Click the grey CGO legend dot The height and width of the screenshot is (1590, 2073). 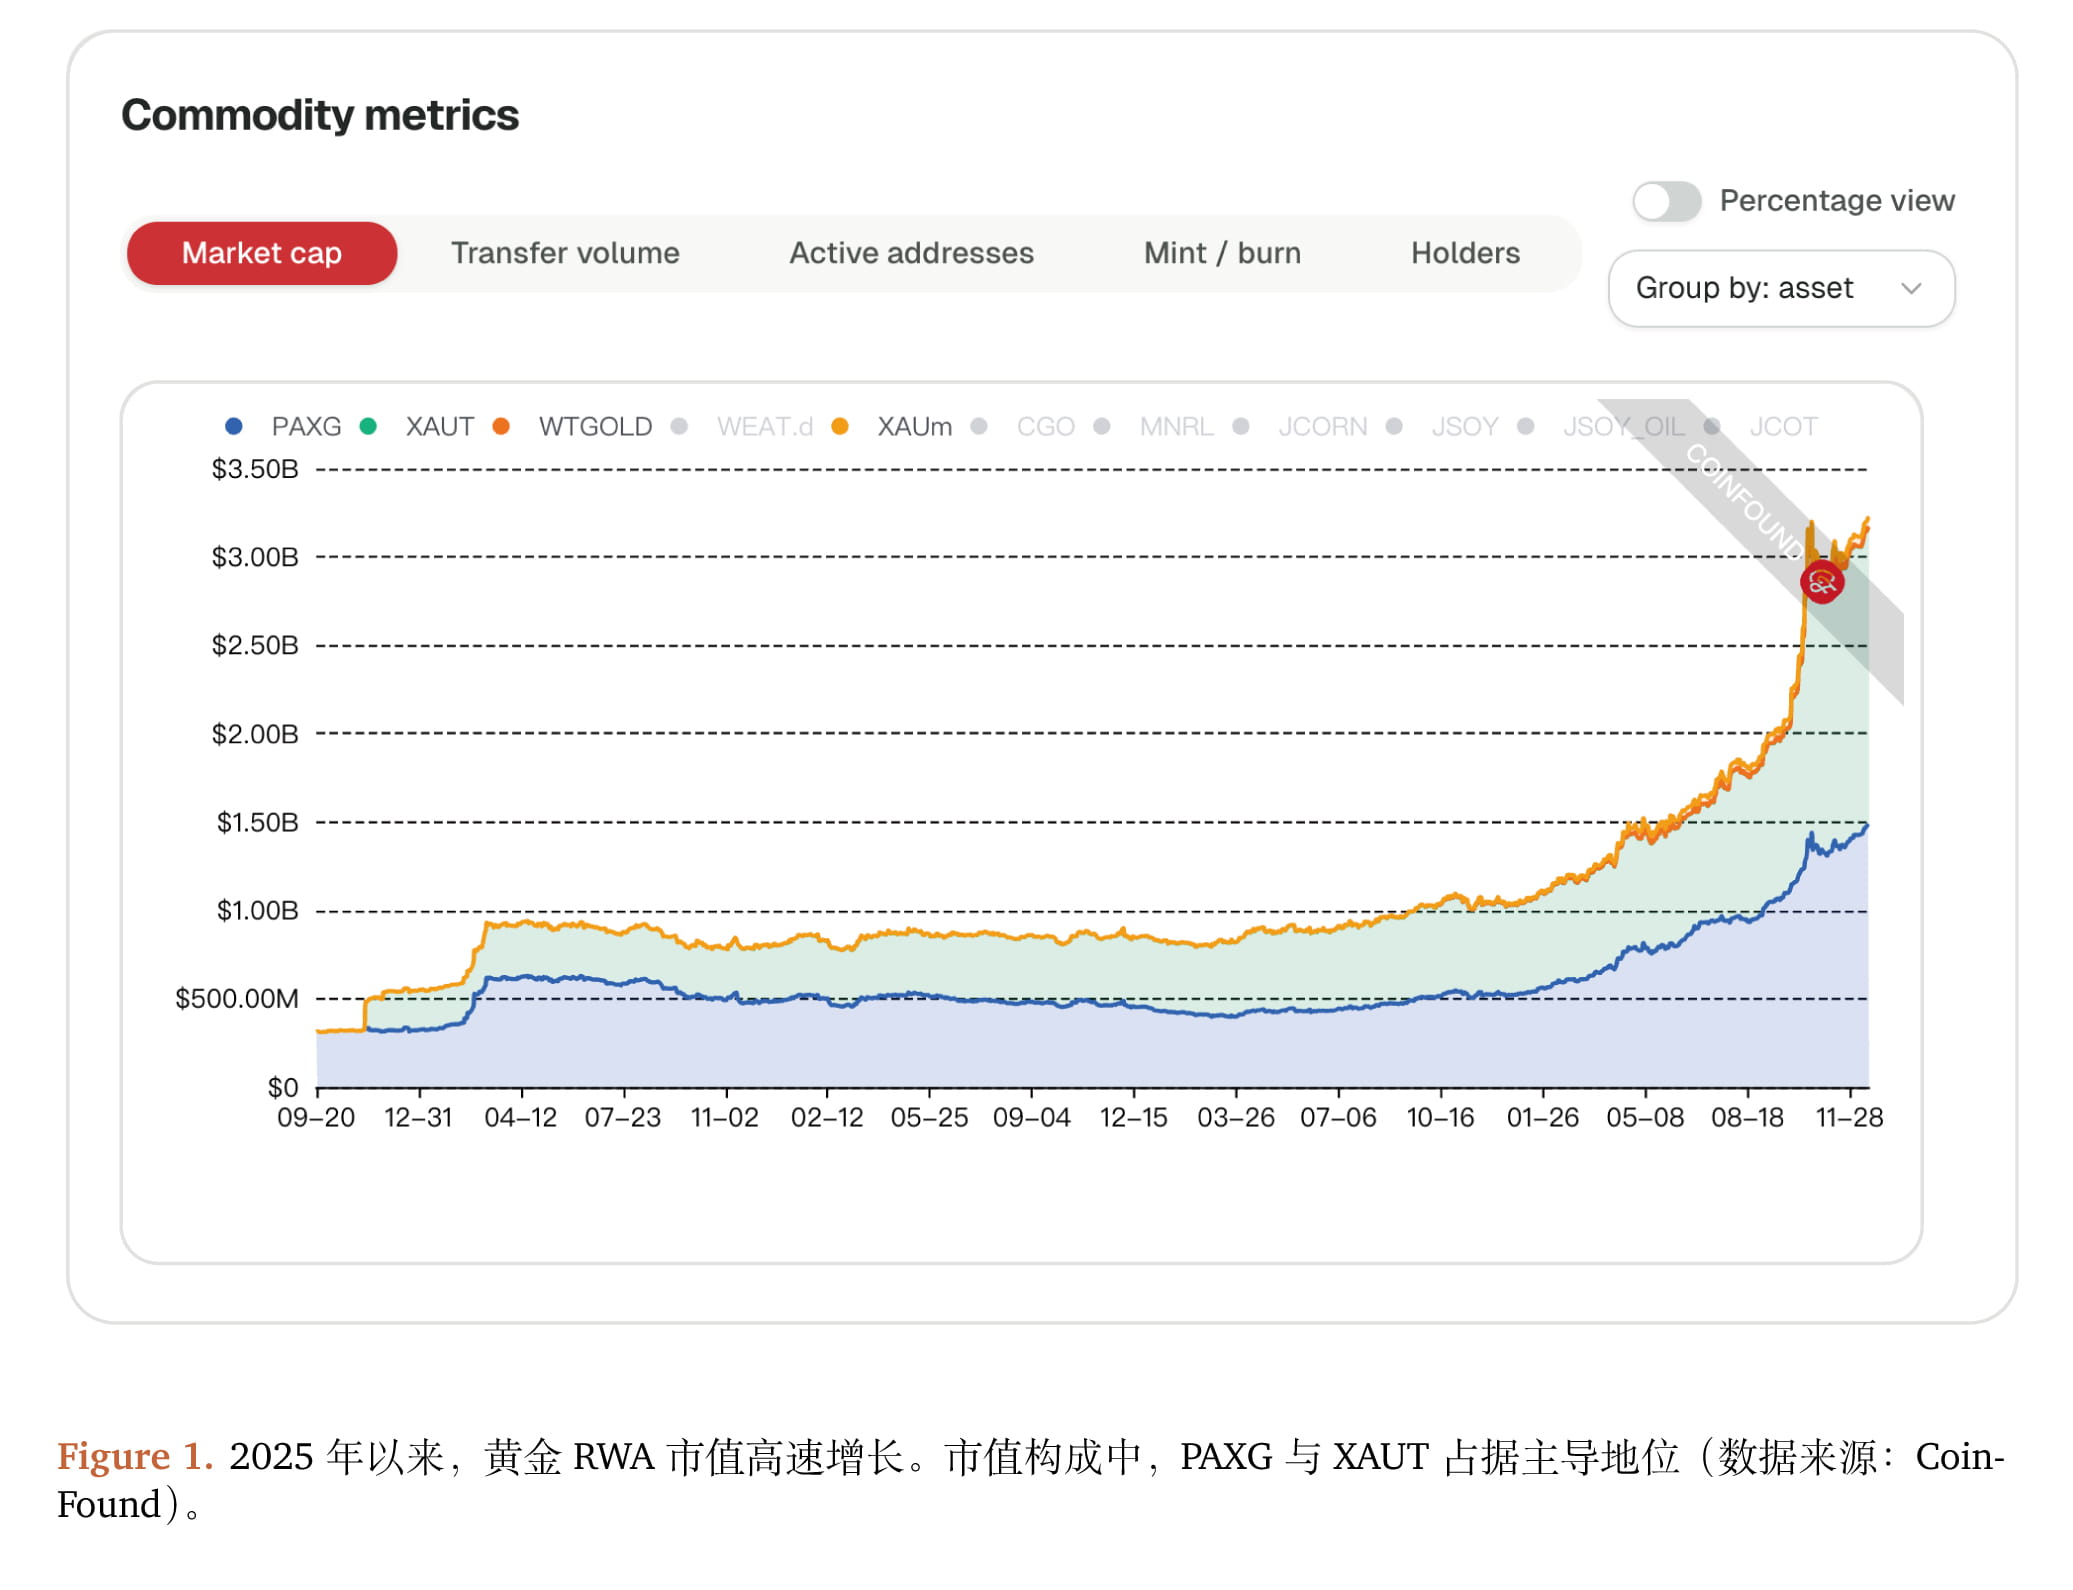coord(979,426)
